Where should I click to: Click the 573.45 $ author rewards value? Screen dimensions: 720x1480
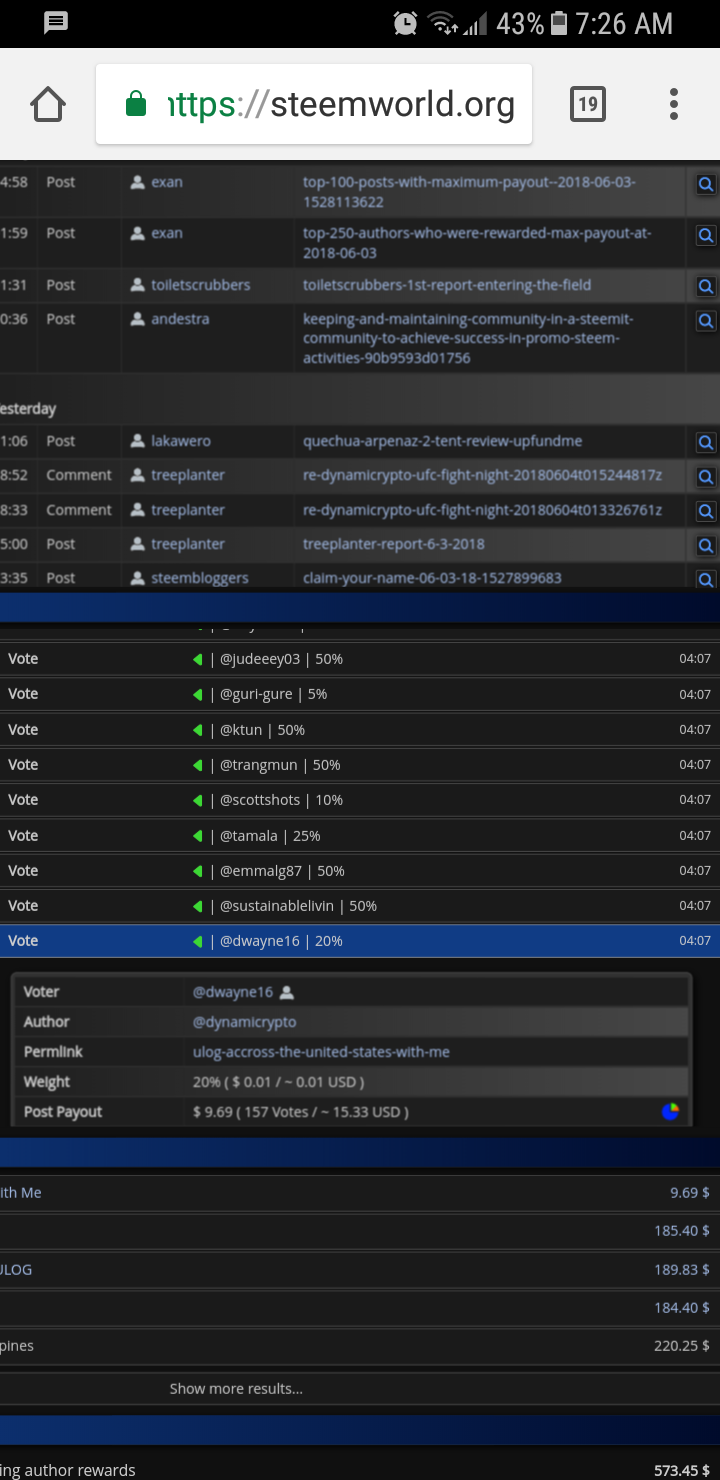pos(682,1470)
